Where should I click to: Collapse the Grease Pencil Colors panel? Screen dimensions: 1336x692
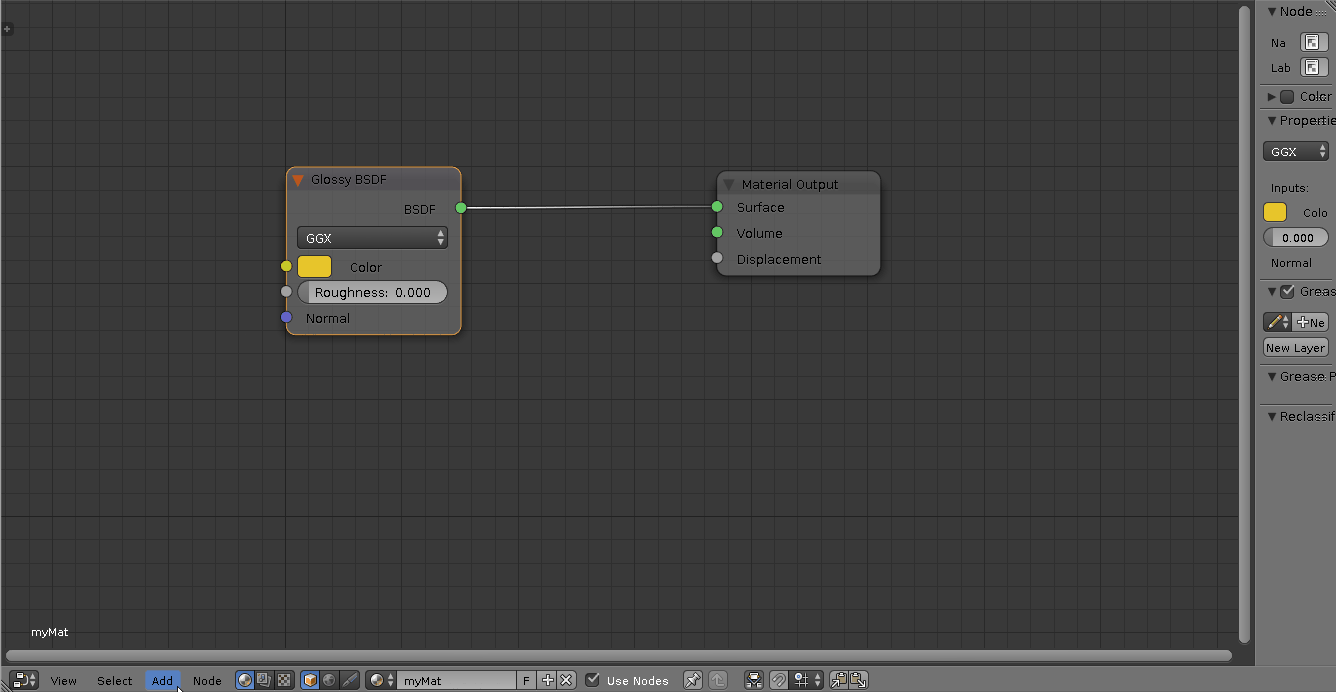1272,377
